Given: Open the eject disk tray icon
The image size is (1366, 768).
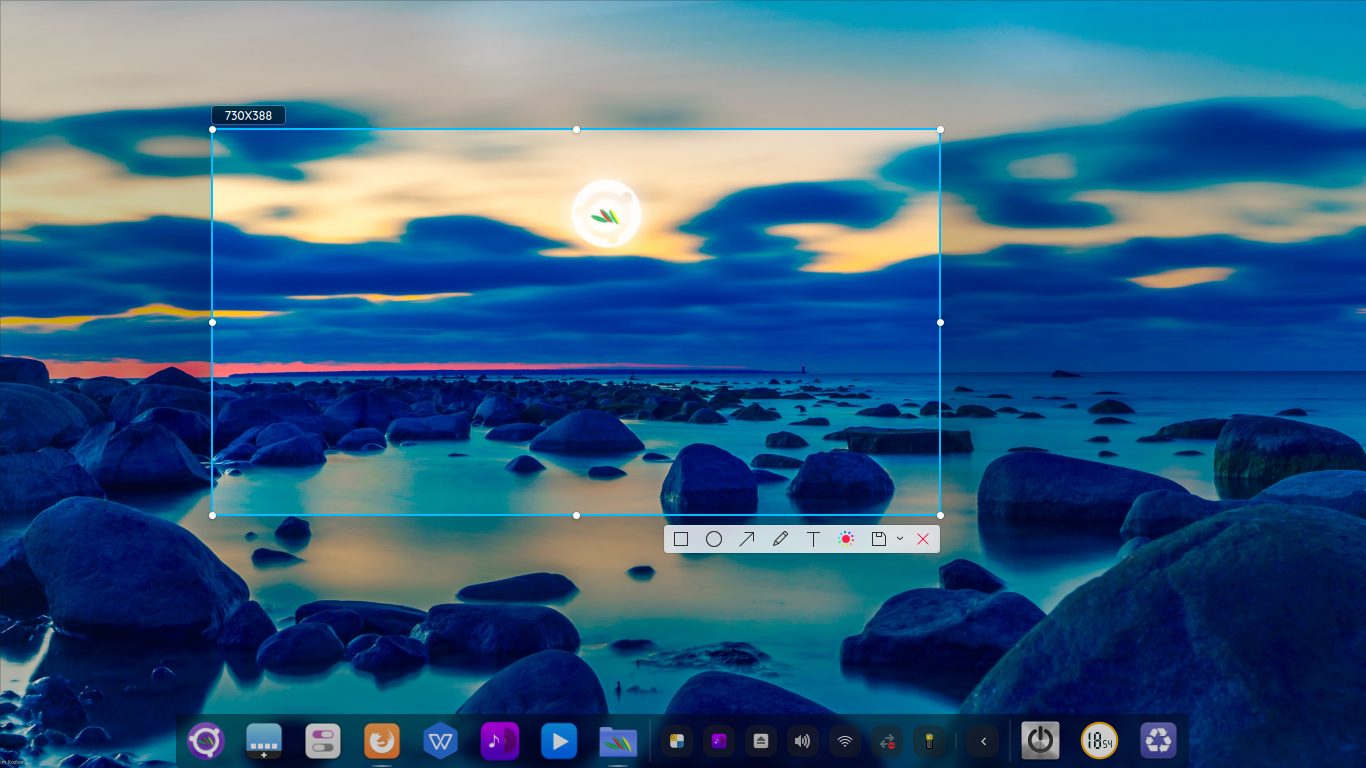Looking at the screenshot, I should [761, 741].
